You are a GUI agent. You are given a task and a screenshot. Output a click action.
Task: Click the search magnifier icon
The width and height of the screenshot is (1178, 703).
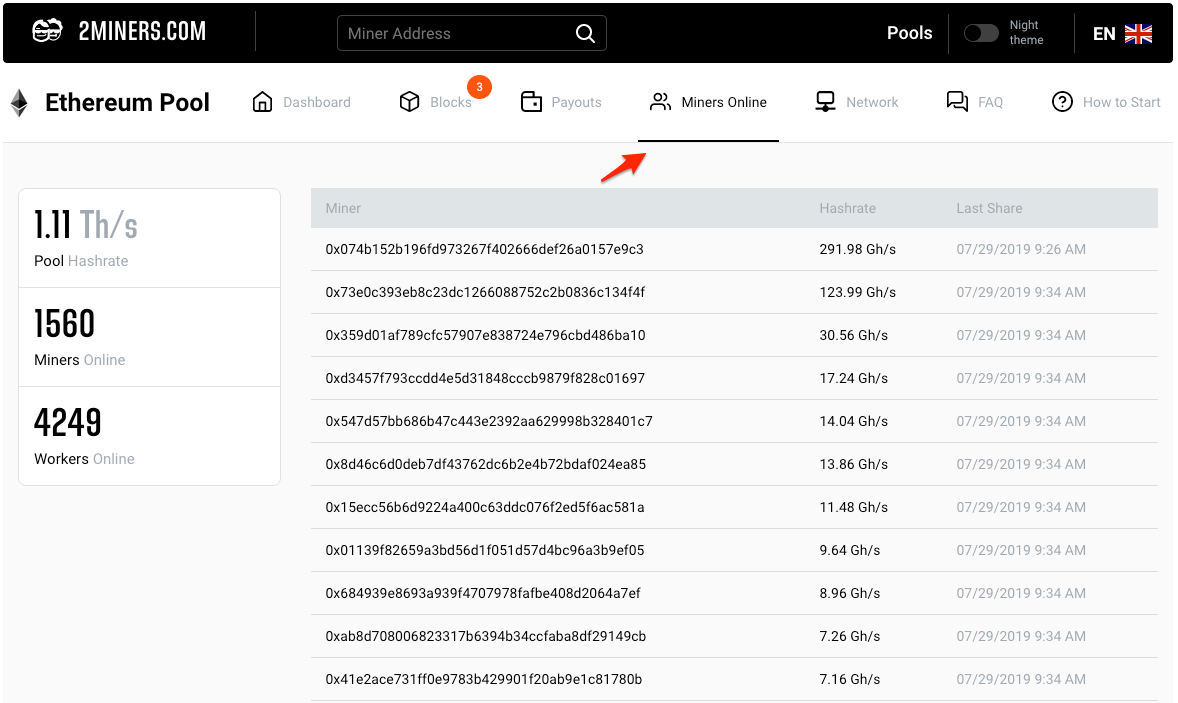pos(585,33)
